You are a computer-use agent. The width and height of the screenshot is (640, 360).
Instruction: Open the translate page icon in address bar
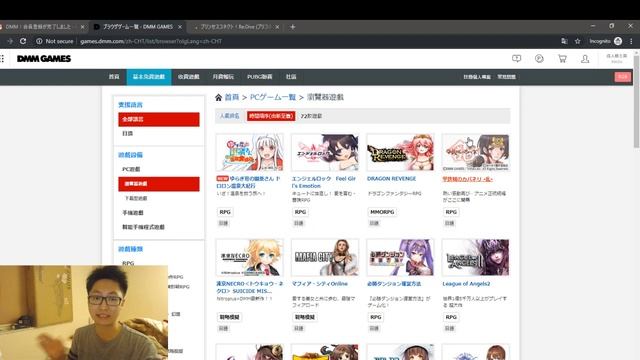tap(564, 41)
